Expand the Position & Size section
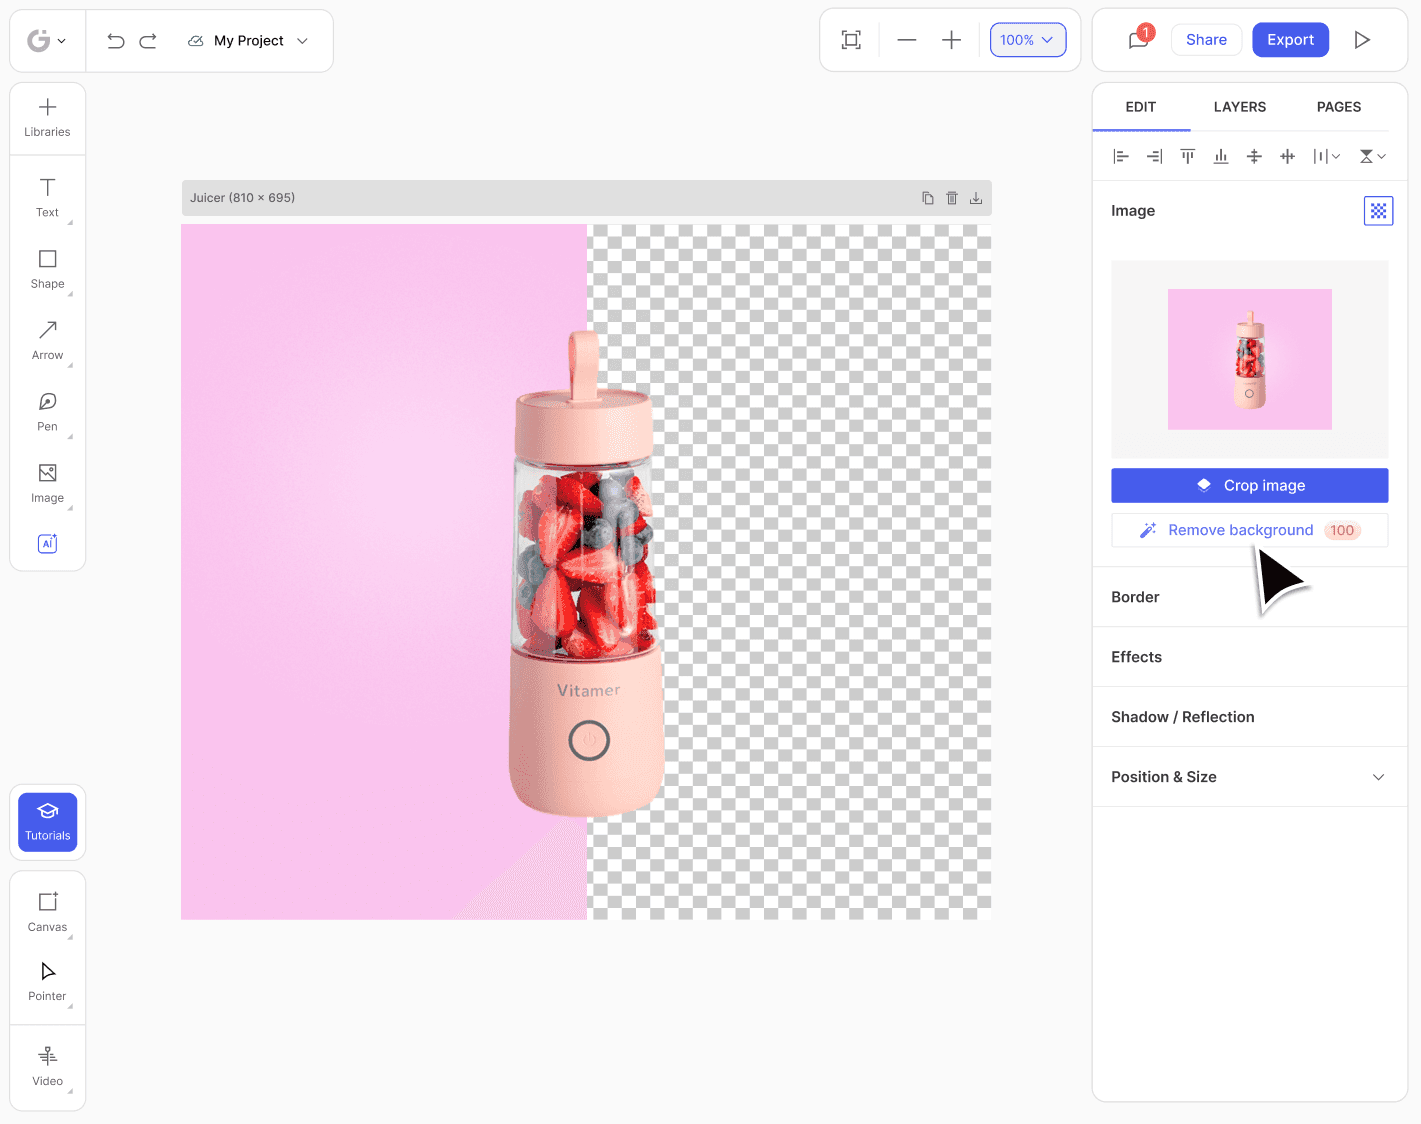Image resolution: width=1421 pixels, height=1124 pixels. pyautogui.click(x=1249, y=777)
